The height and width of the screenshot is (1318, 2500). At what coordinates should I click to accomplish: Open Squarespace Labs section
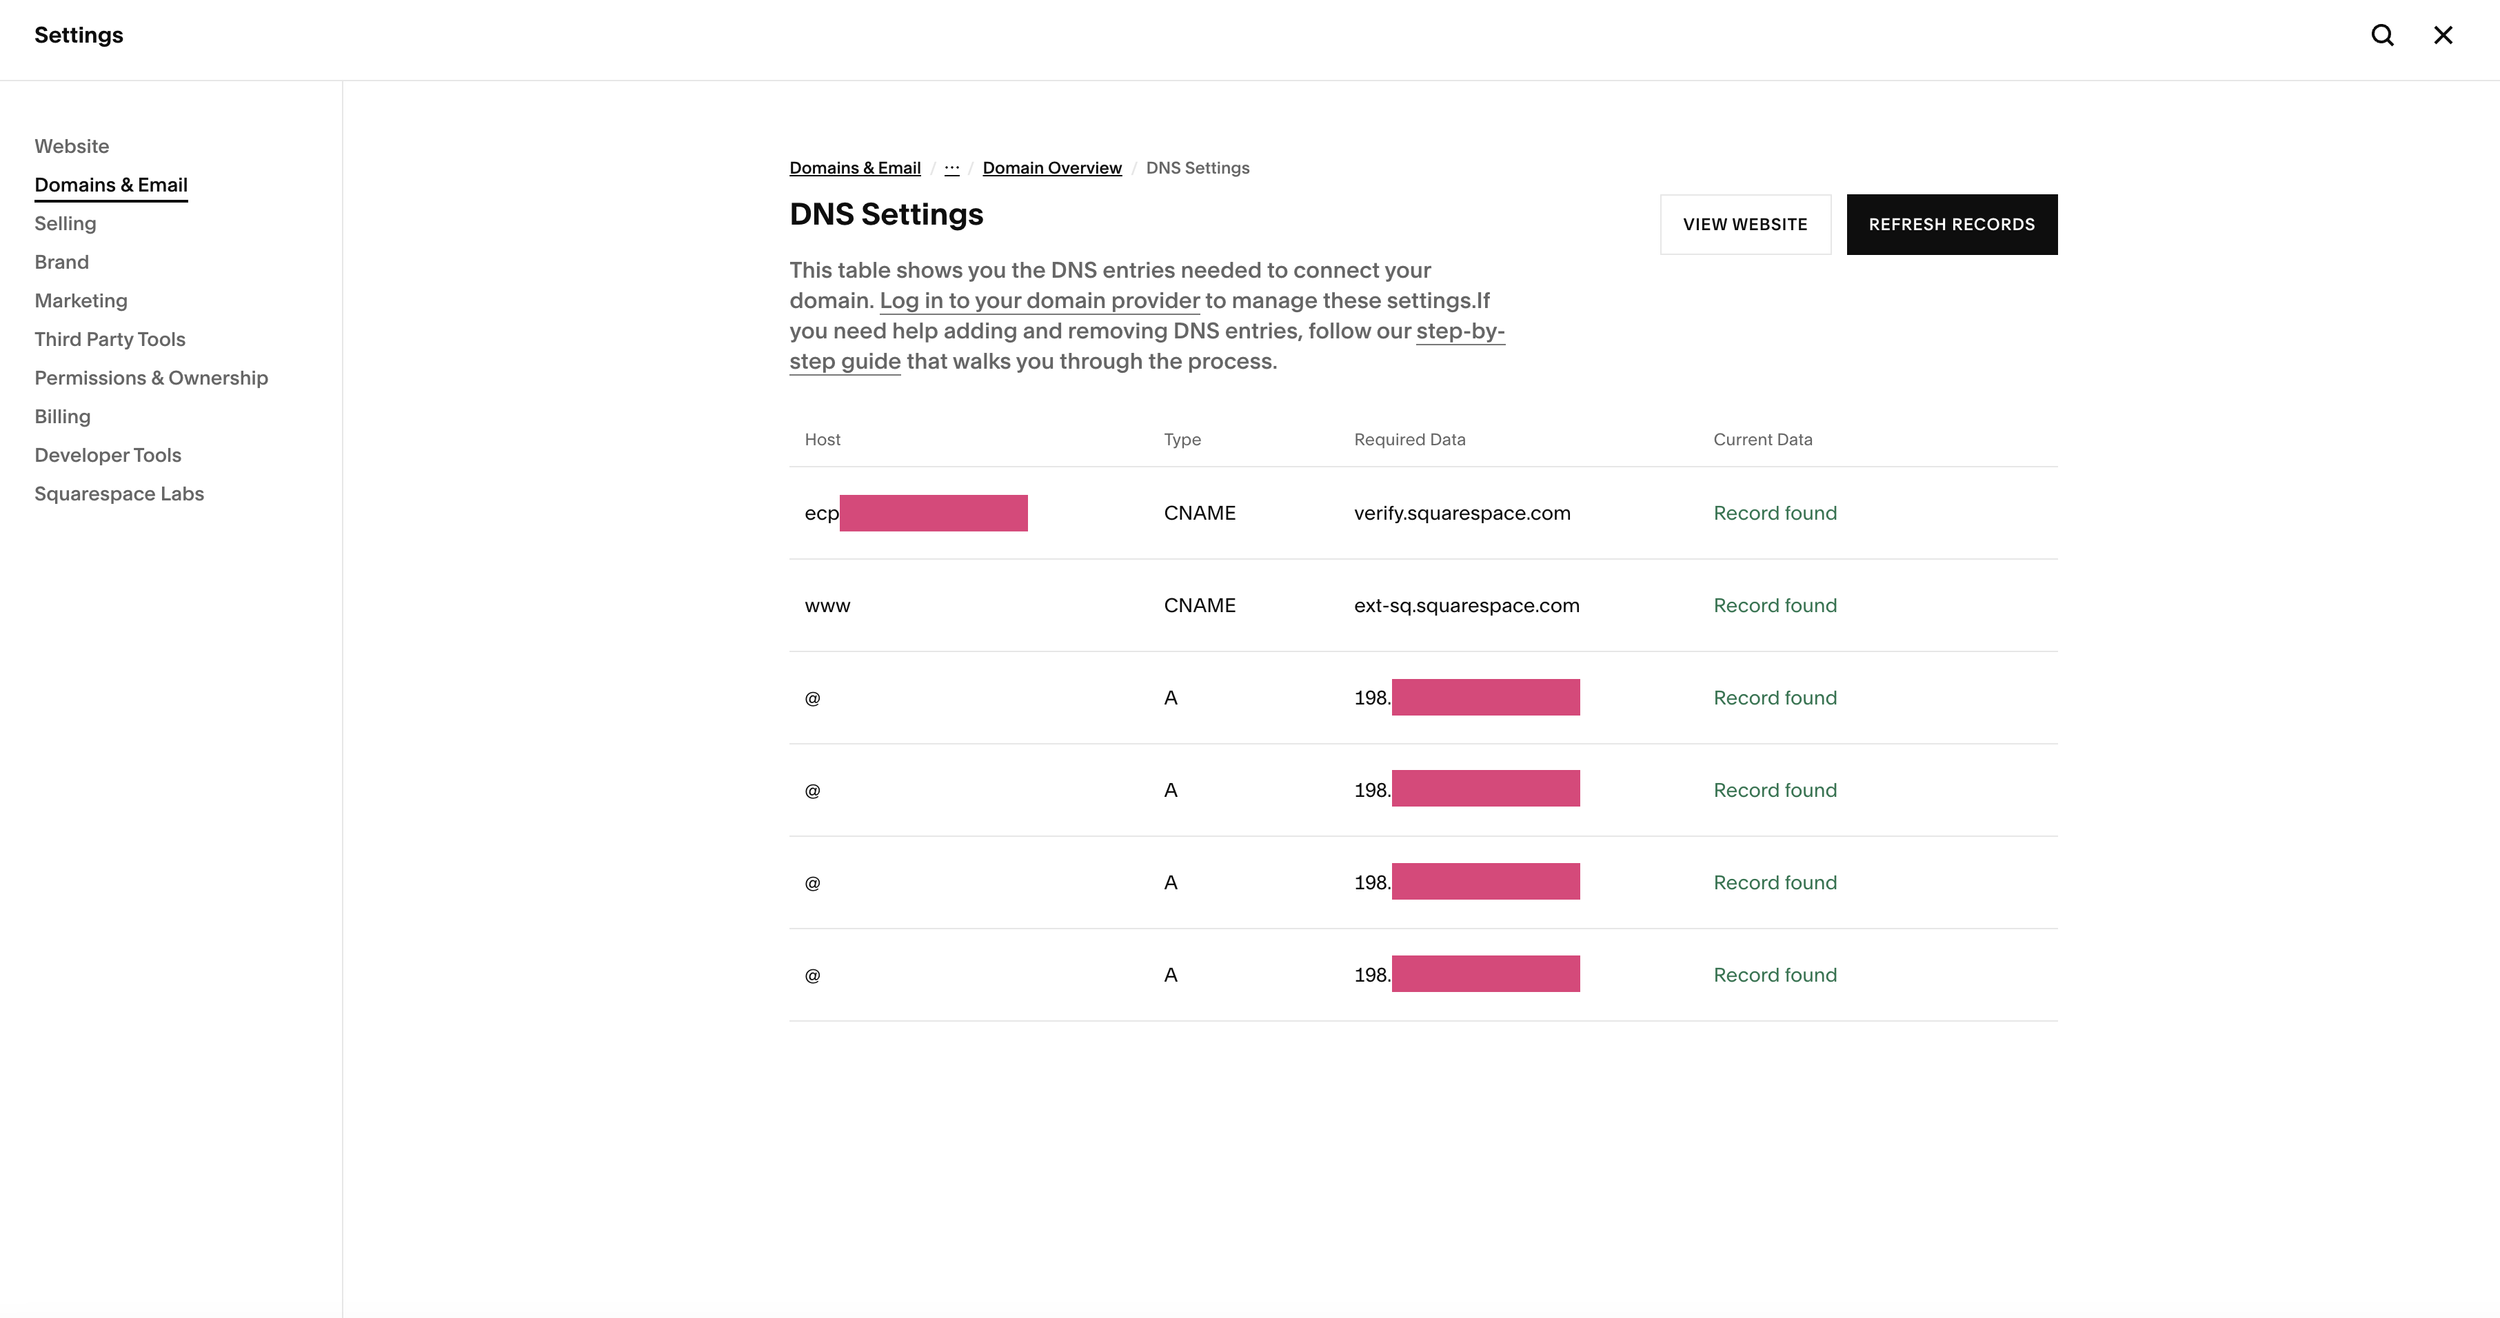coord(118,494)
